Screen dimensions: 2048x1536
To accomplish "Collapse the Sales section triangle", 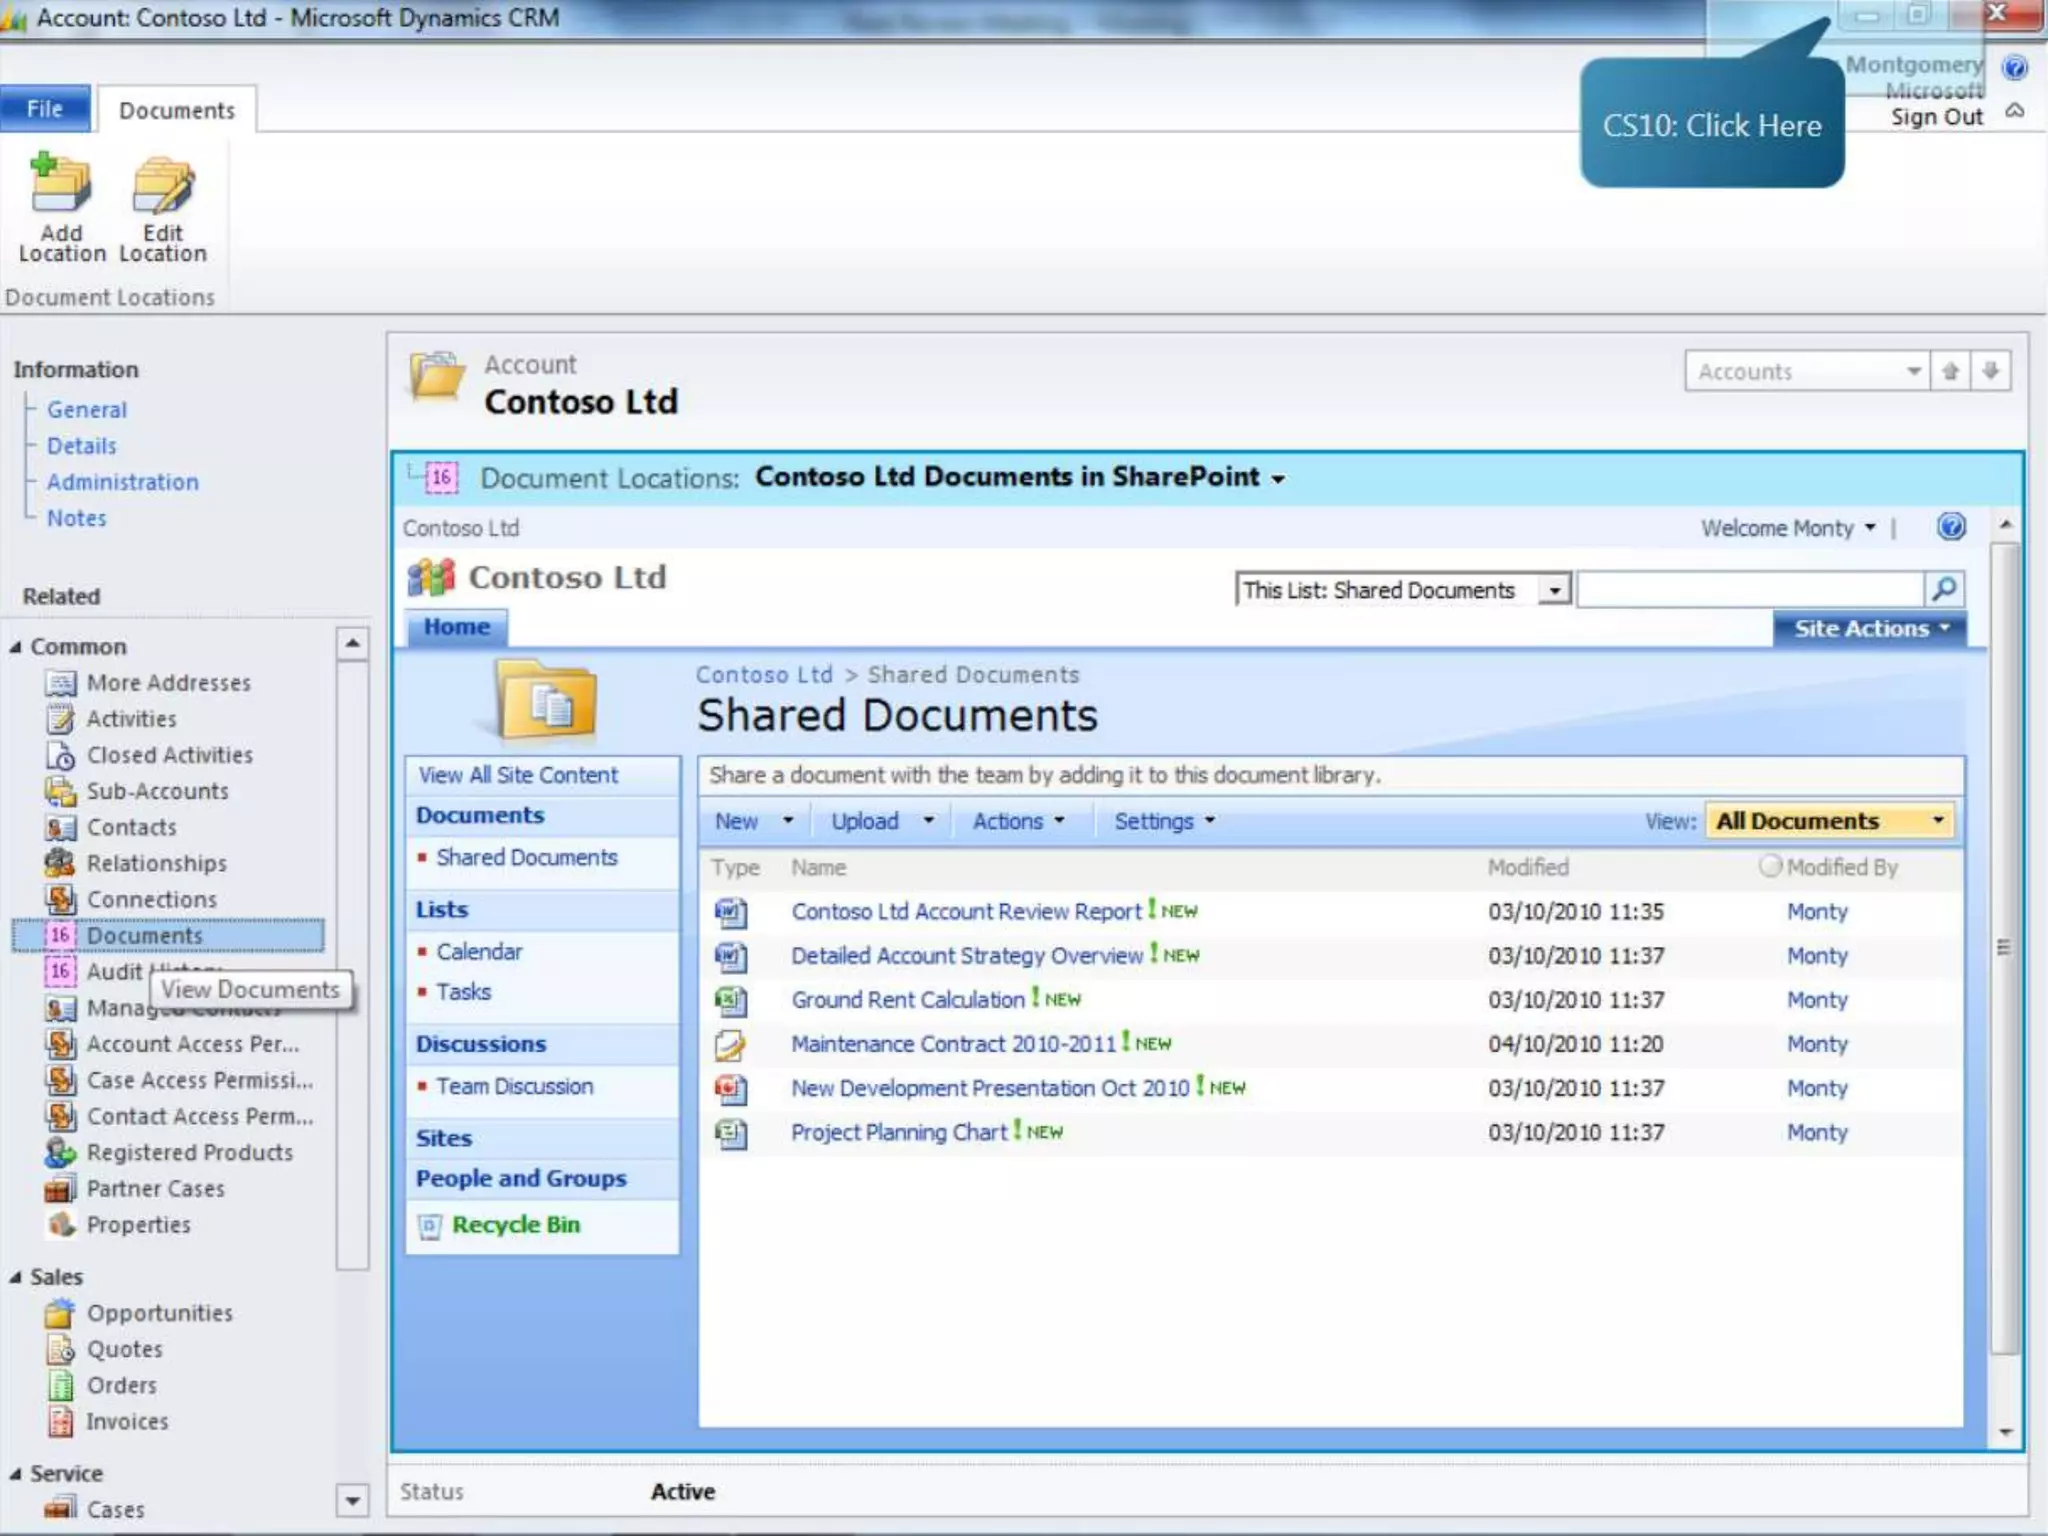I will (x=15, y=1277).
